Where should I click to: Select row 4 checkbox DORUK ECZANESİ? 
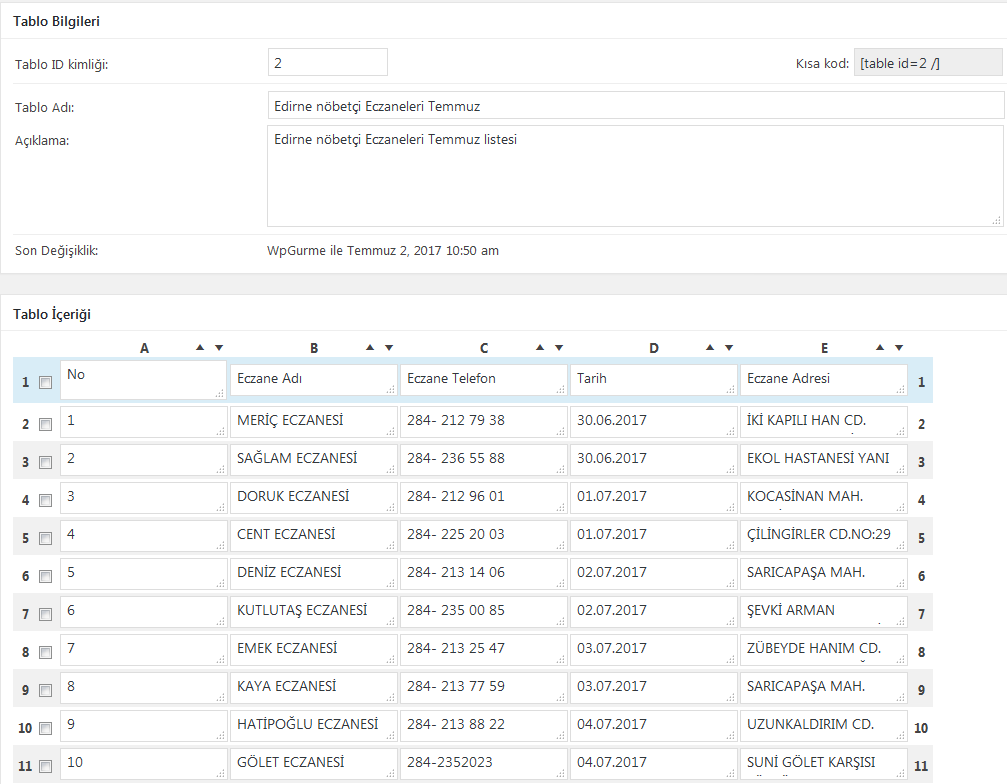(x=46, y=500)
